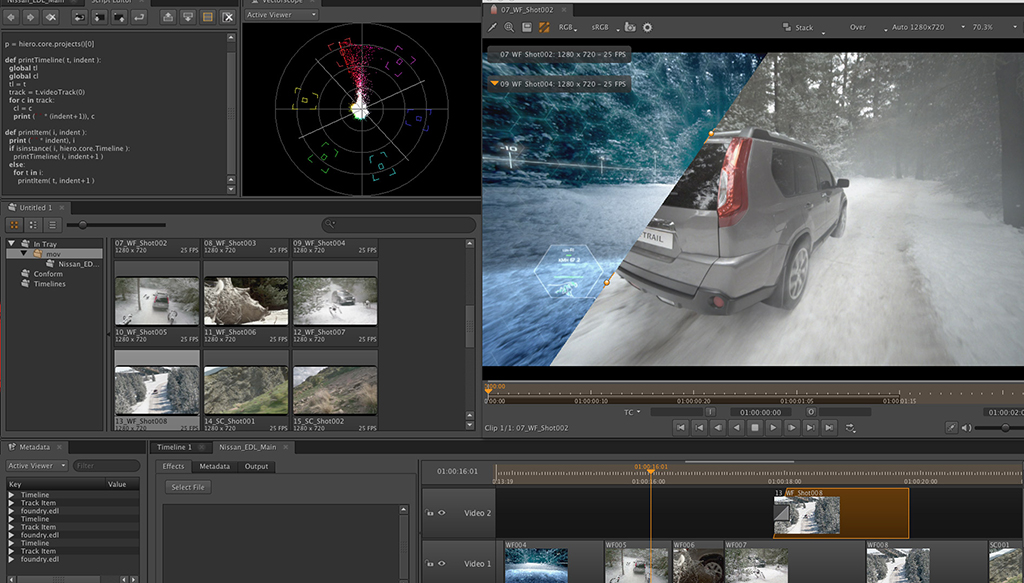Image resolution: width=1024 pixels, height=583 pixels.
Task: Click the clear output icon in Script Editor
Action: 228,17
